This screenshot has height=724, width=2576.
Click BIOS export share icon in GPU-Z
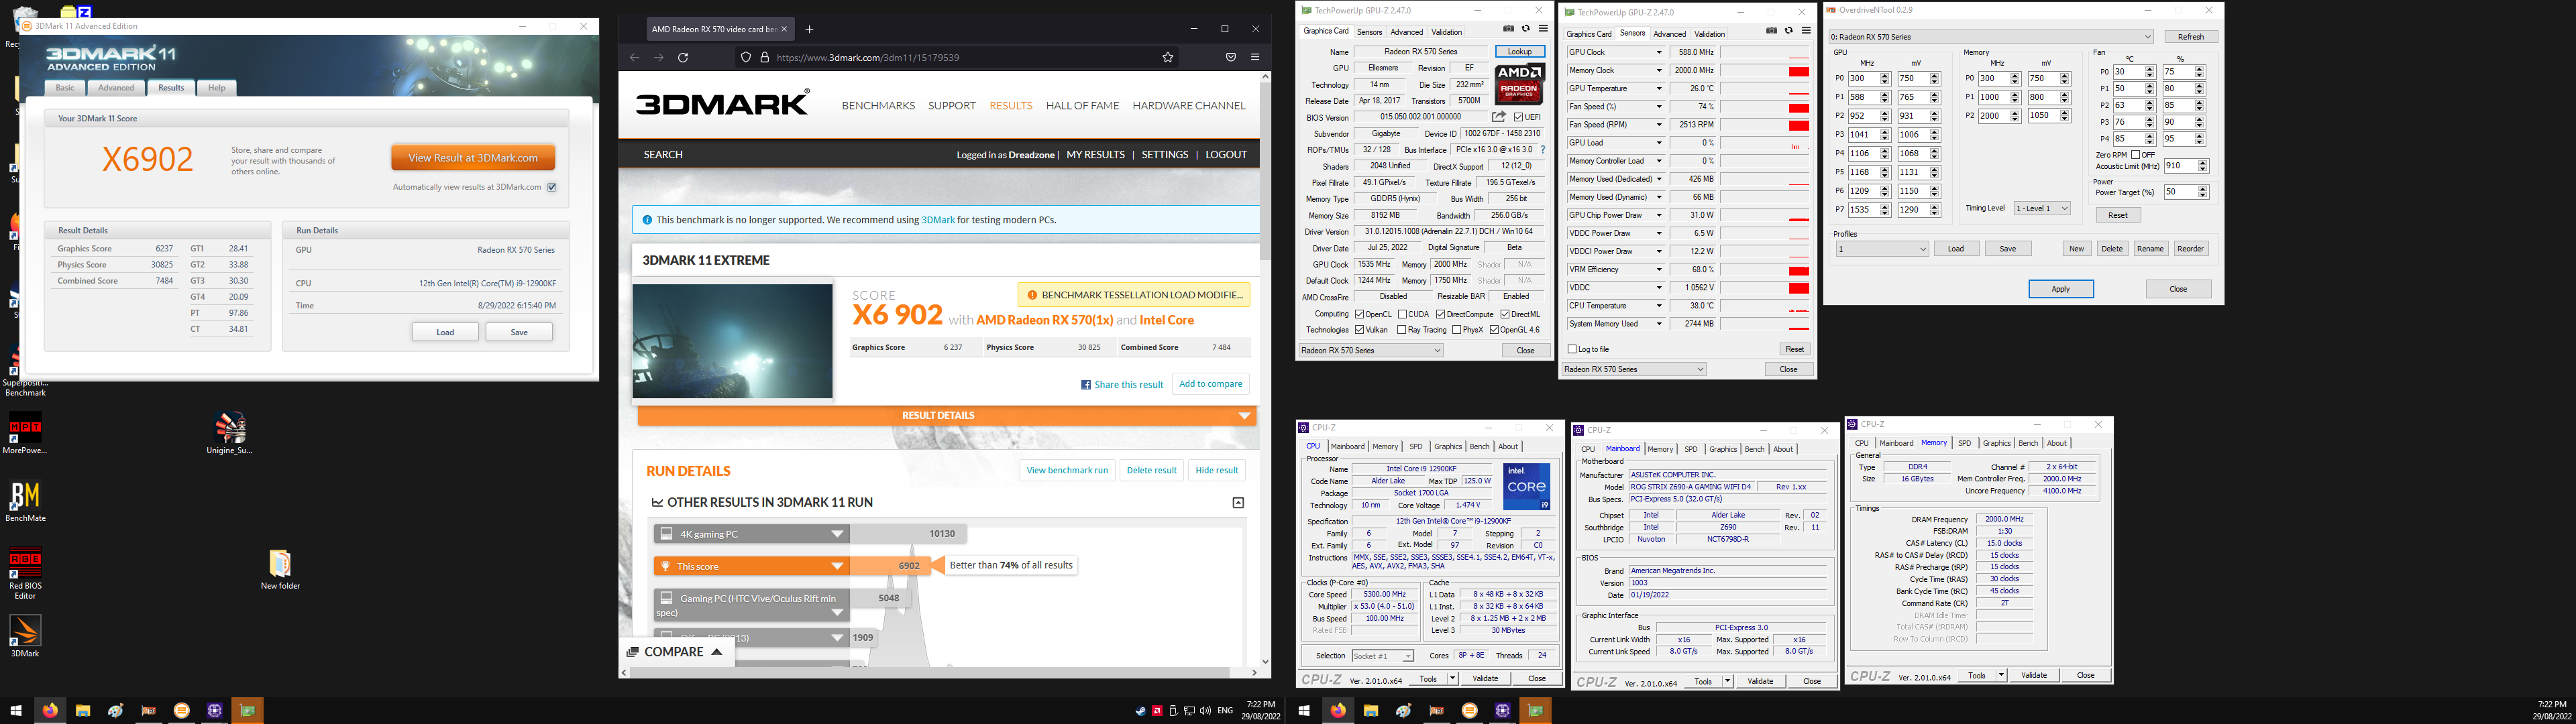pyautogui.click(x=1498, y=117)
